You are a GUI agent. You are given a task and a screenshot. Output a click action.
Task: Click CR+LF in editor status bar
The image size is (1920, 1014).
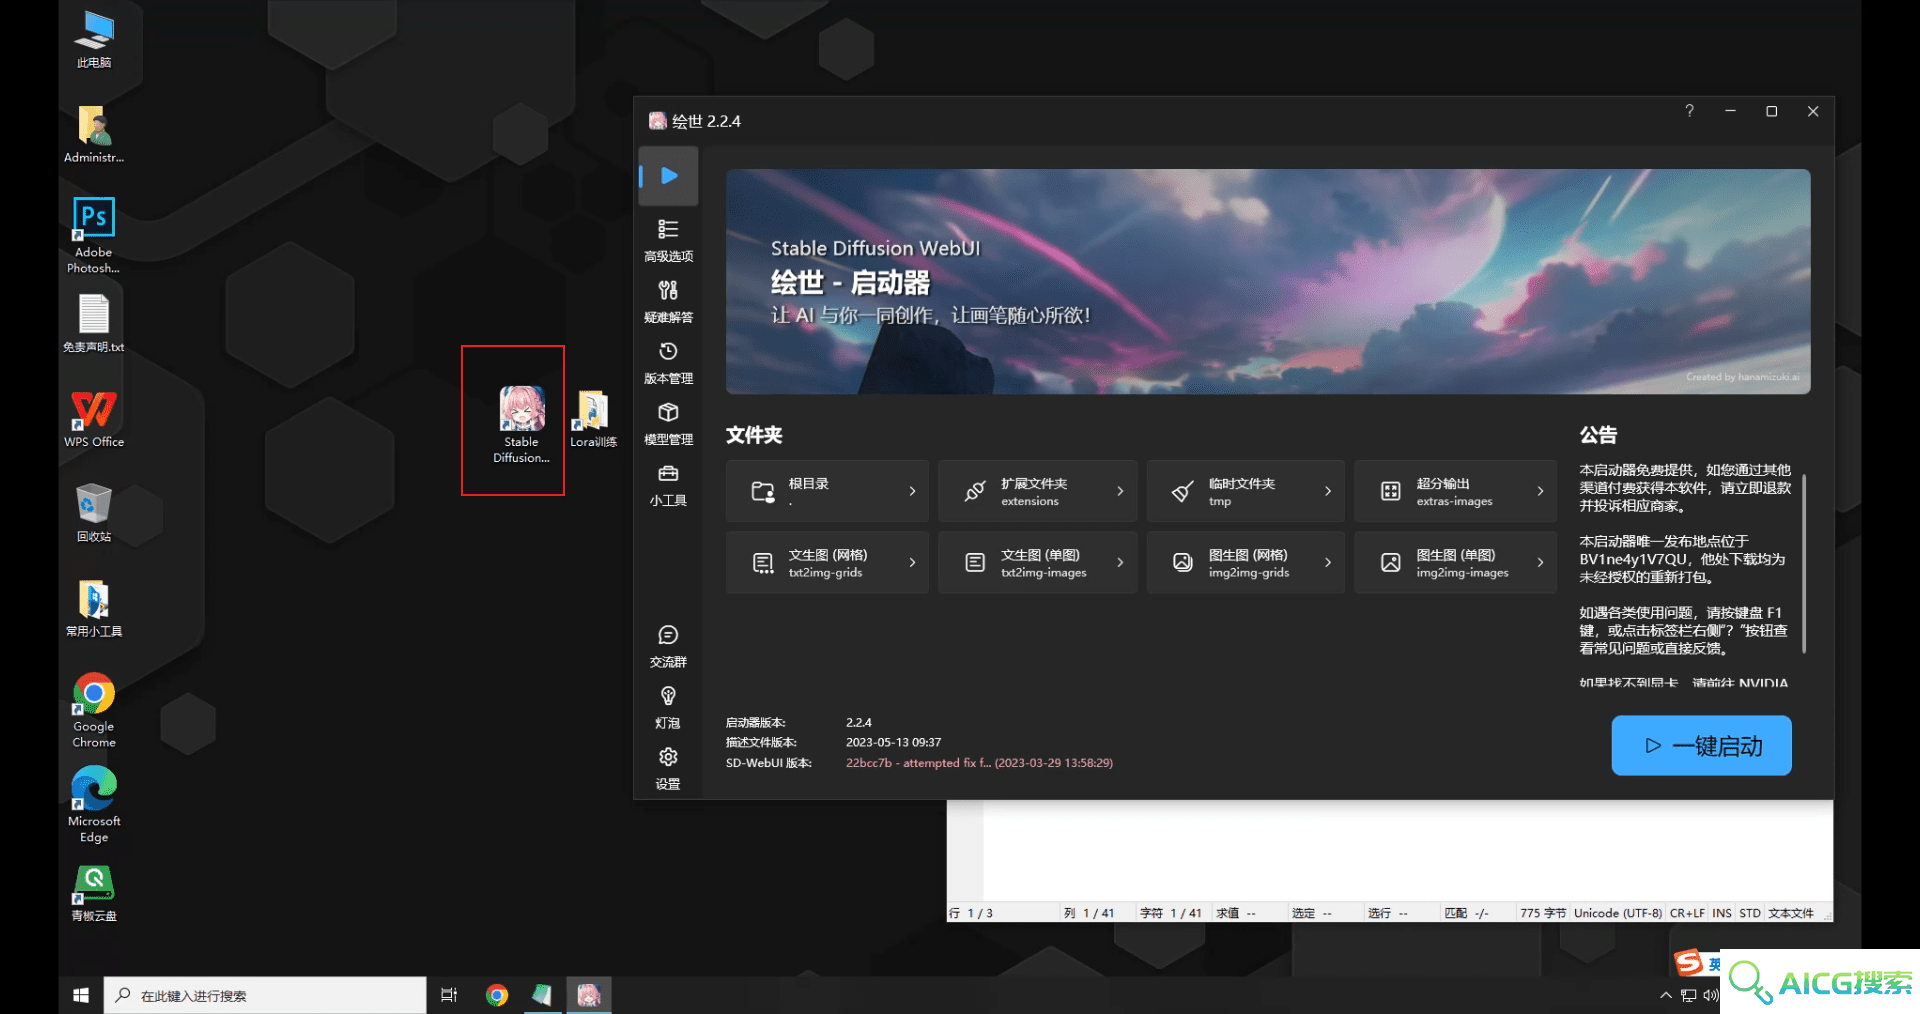1687,913
